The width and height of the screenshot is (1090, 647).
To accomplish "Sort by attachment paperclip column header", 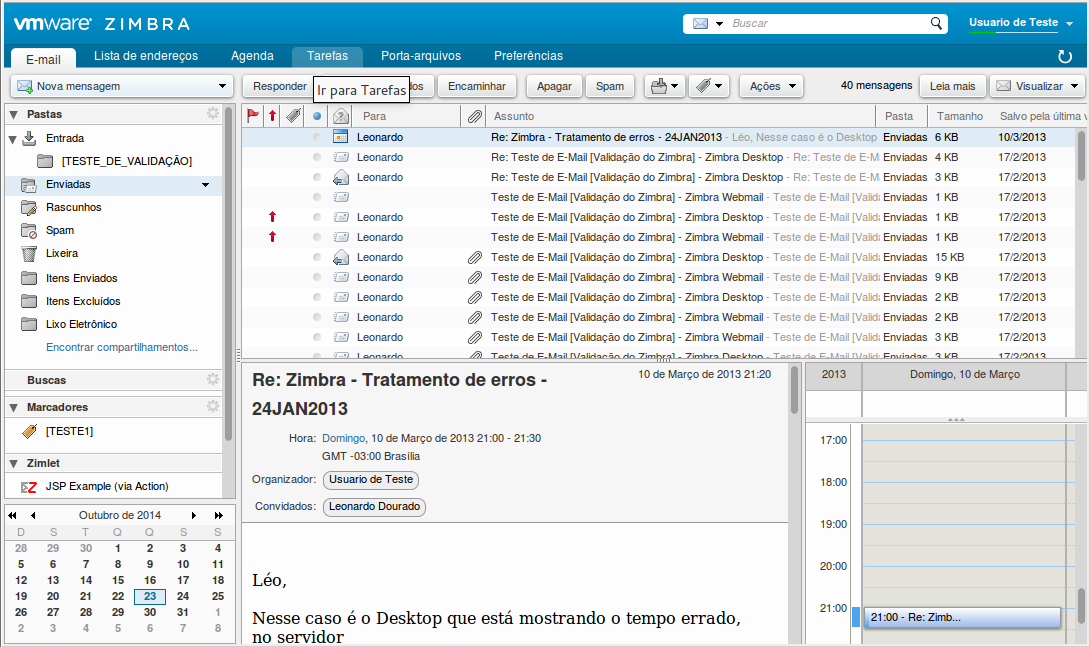I will click(x=475, y=116).
